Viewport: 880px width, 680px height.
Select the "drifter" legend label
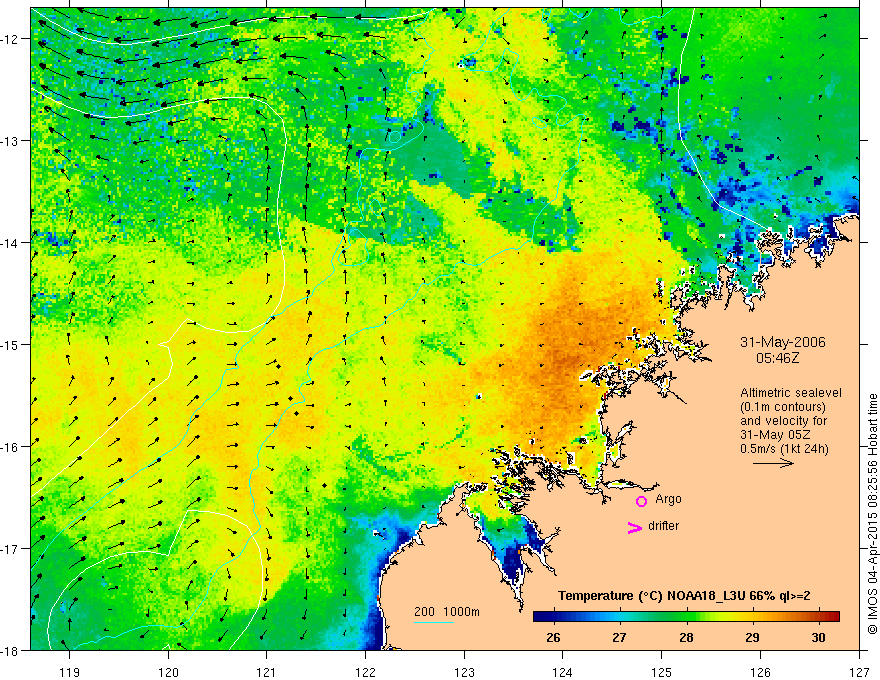point(663,526)
